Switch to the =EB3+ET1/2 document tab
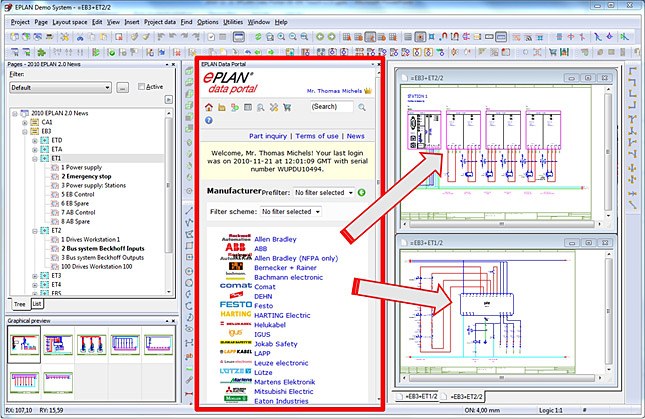Image resolution: width=645 pixels, height=419 pixels. pos(418,396)
